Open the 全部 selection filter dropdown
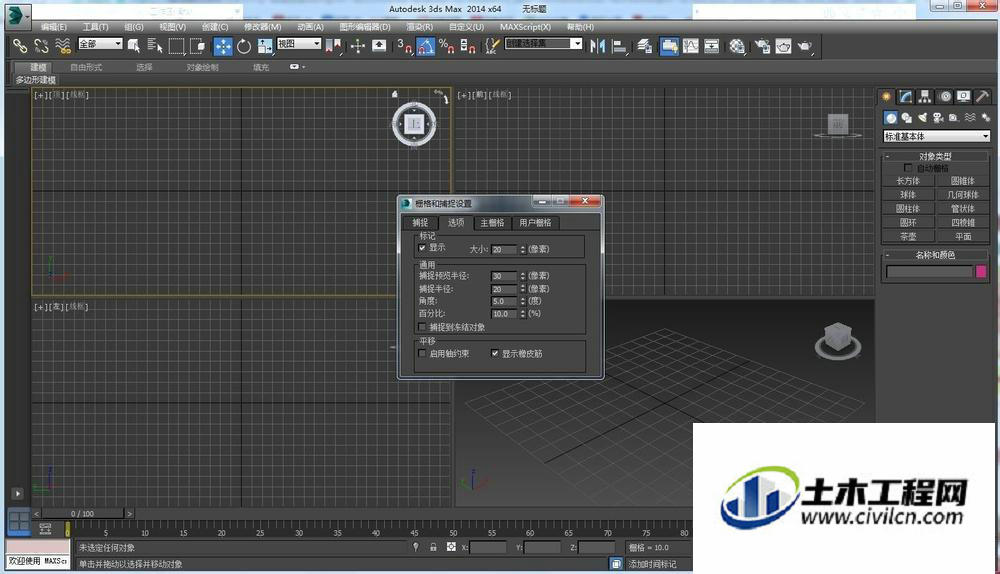 click(100, 43)
